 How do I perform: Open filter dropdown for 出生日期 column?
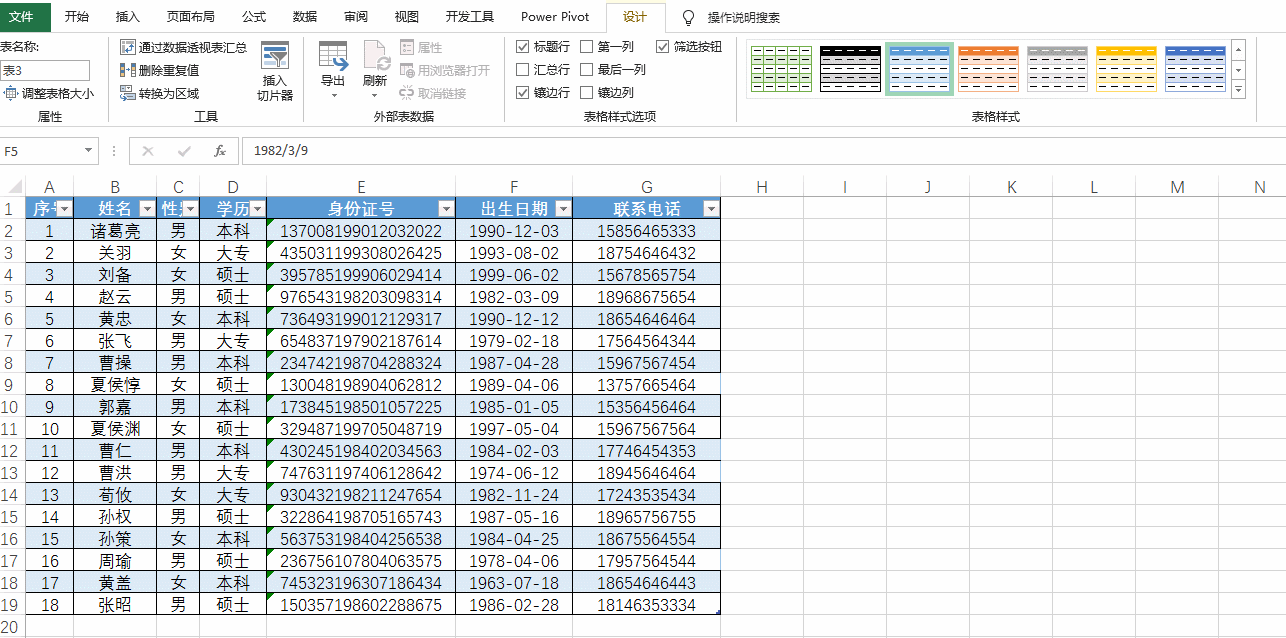click(x=563, y=209)
